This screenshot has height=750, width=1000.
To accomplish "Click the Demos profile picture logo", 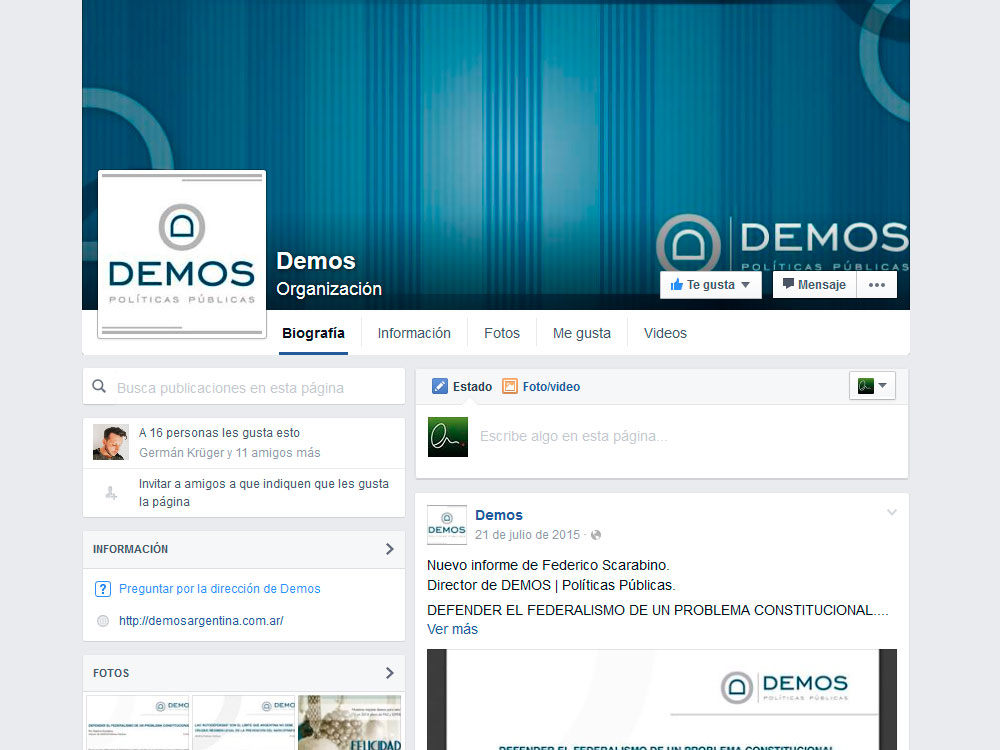I will click(182, 254).
